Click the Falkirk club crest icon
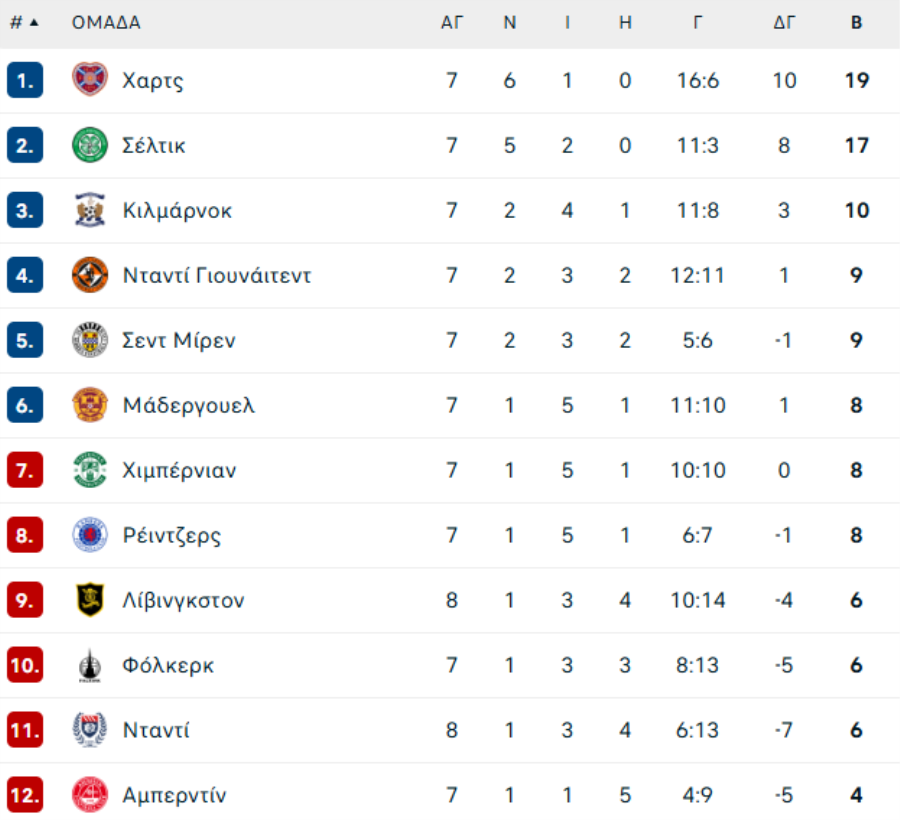900x820 pixels. tap(90, 665)
